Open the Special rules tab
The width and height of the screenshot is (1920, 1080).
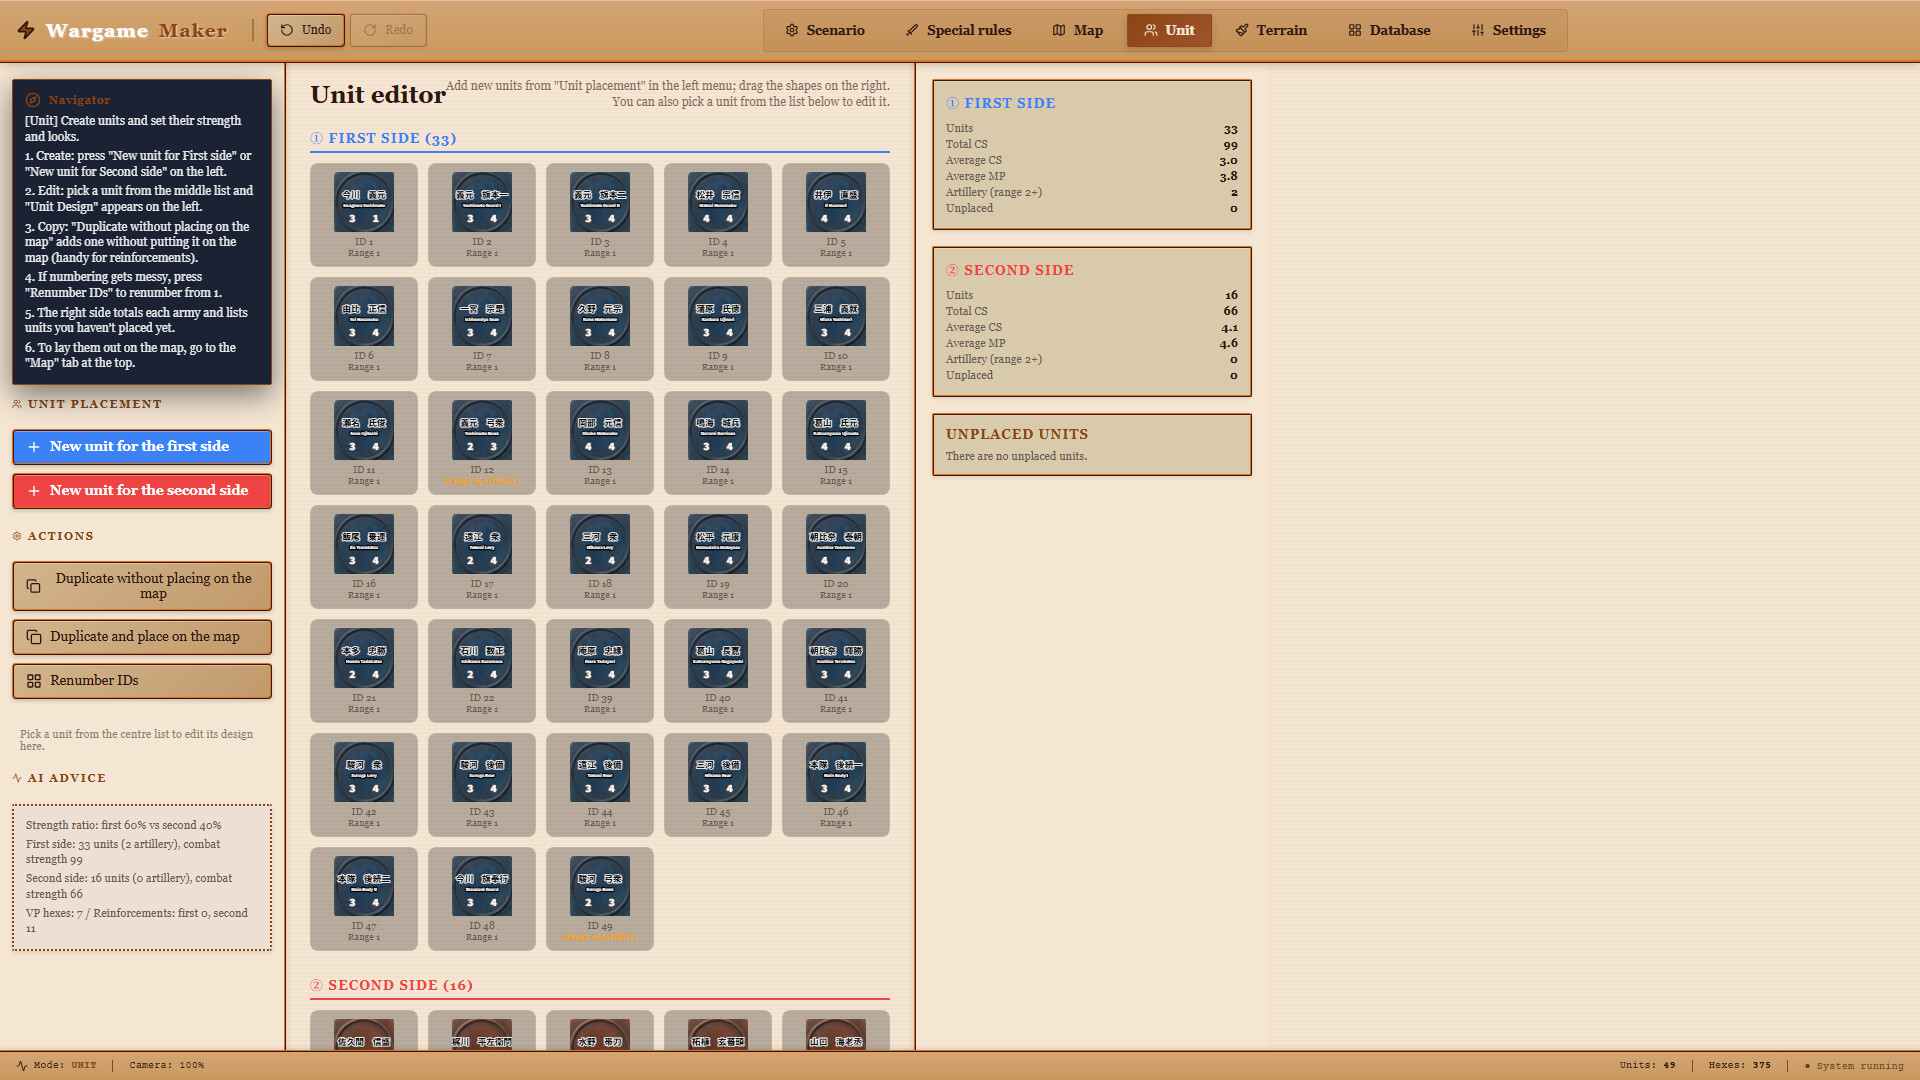click(958, 30)
